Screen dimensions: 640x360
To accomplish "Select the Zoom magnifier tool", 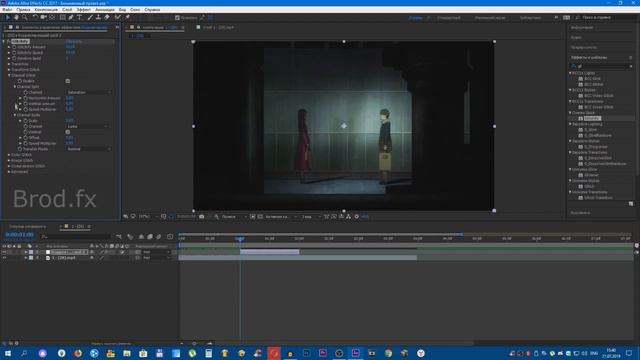I will click(25, 18).
